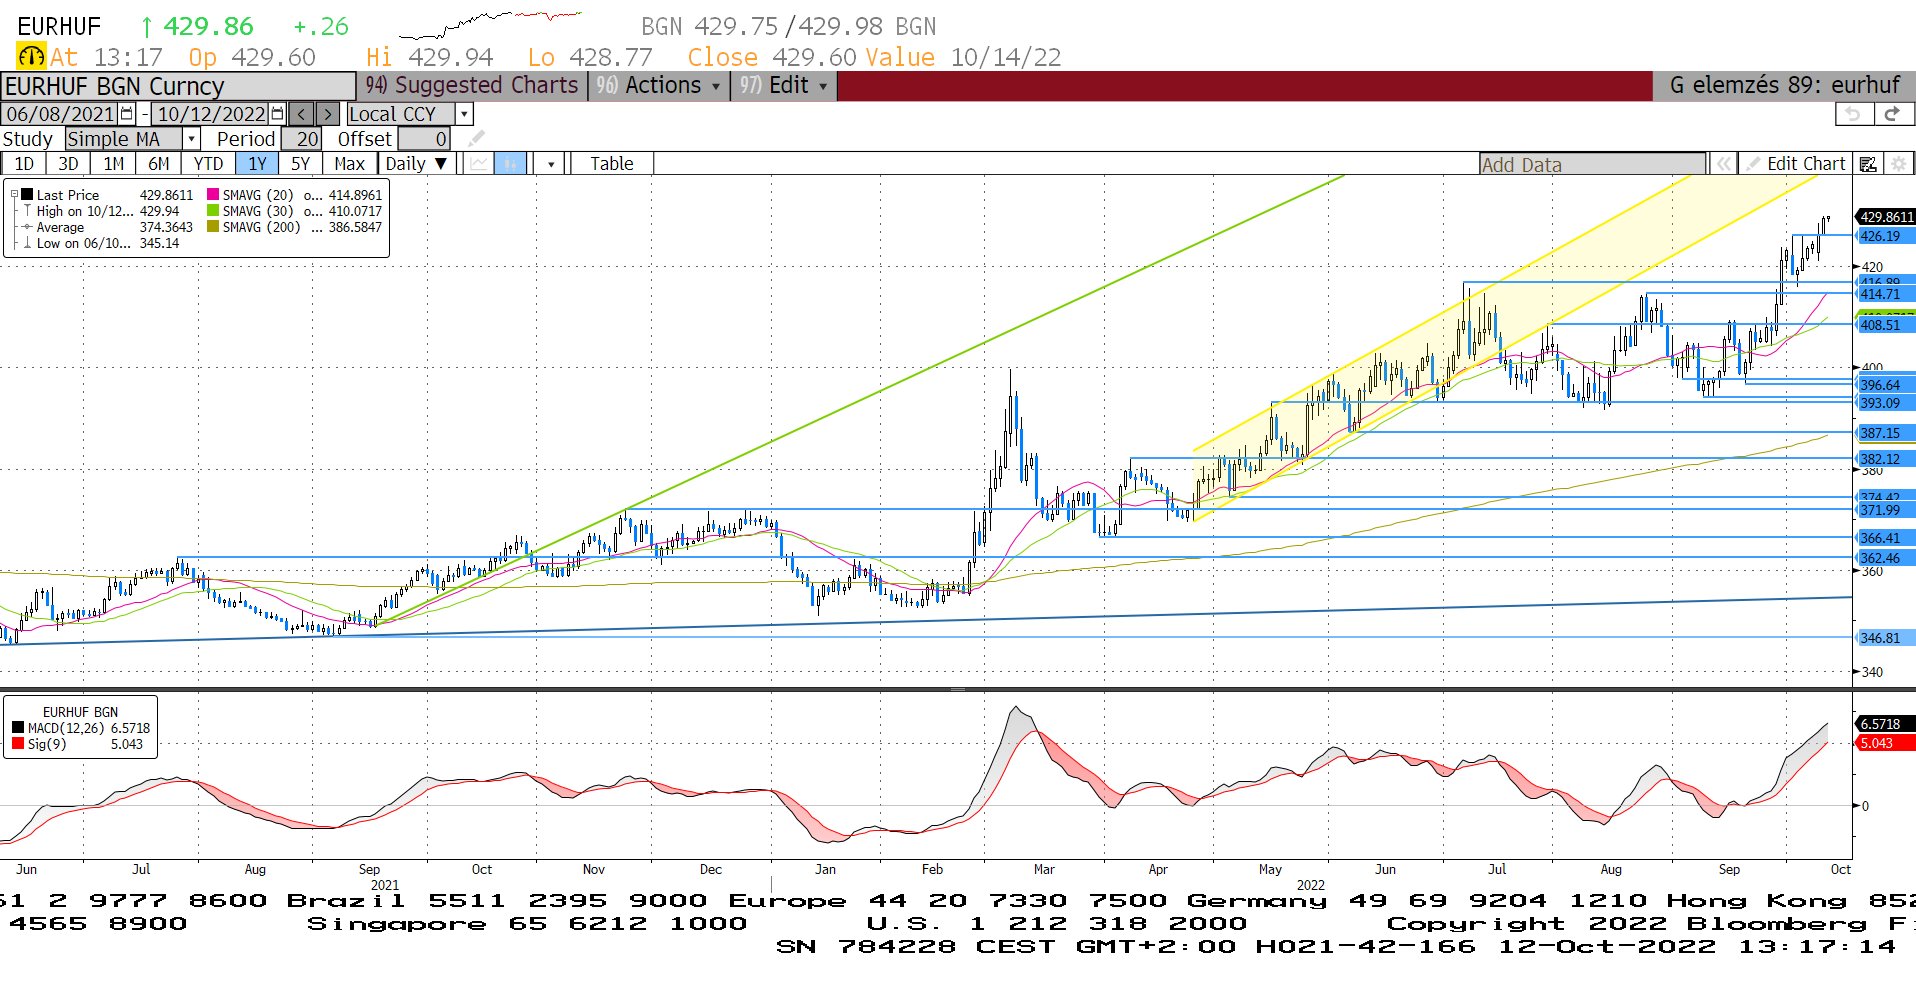
Task: Select the 3D range tab
Action: (68, 164)
